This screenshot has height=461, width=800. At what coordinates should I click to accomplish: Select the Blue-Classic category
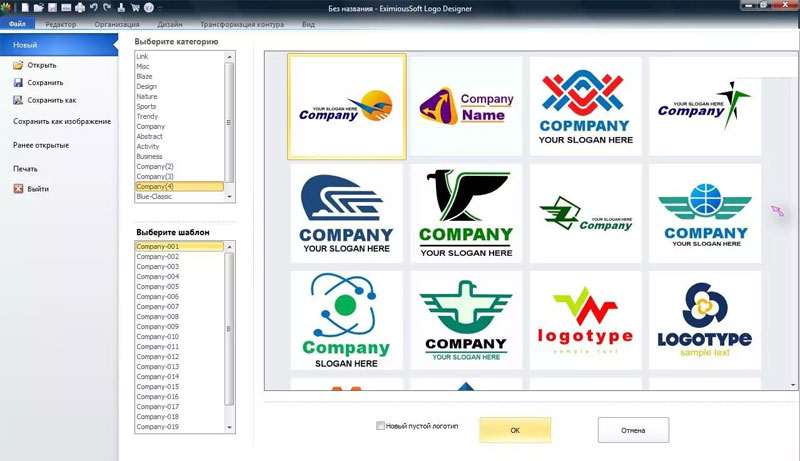[x=180, y=196]
